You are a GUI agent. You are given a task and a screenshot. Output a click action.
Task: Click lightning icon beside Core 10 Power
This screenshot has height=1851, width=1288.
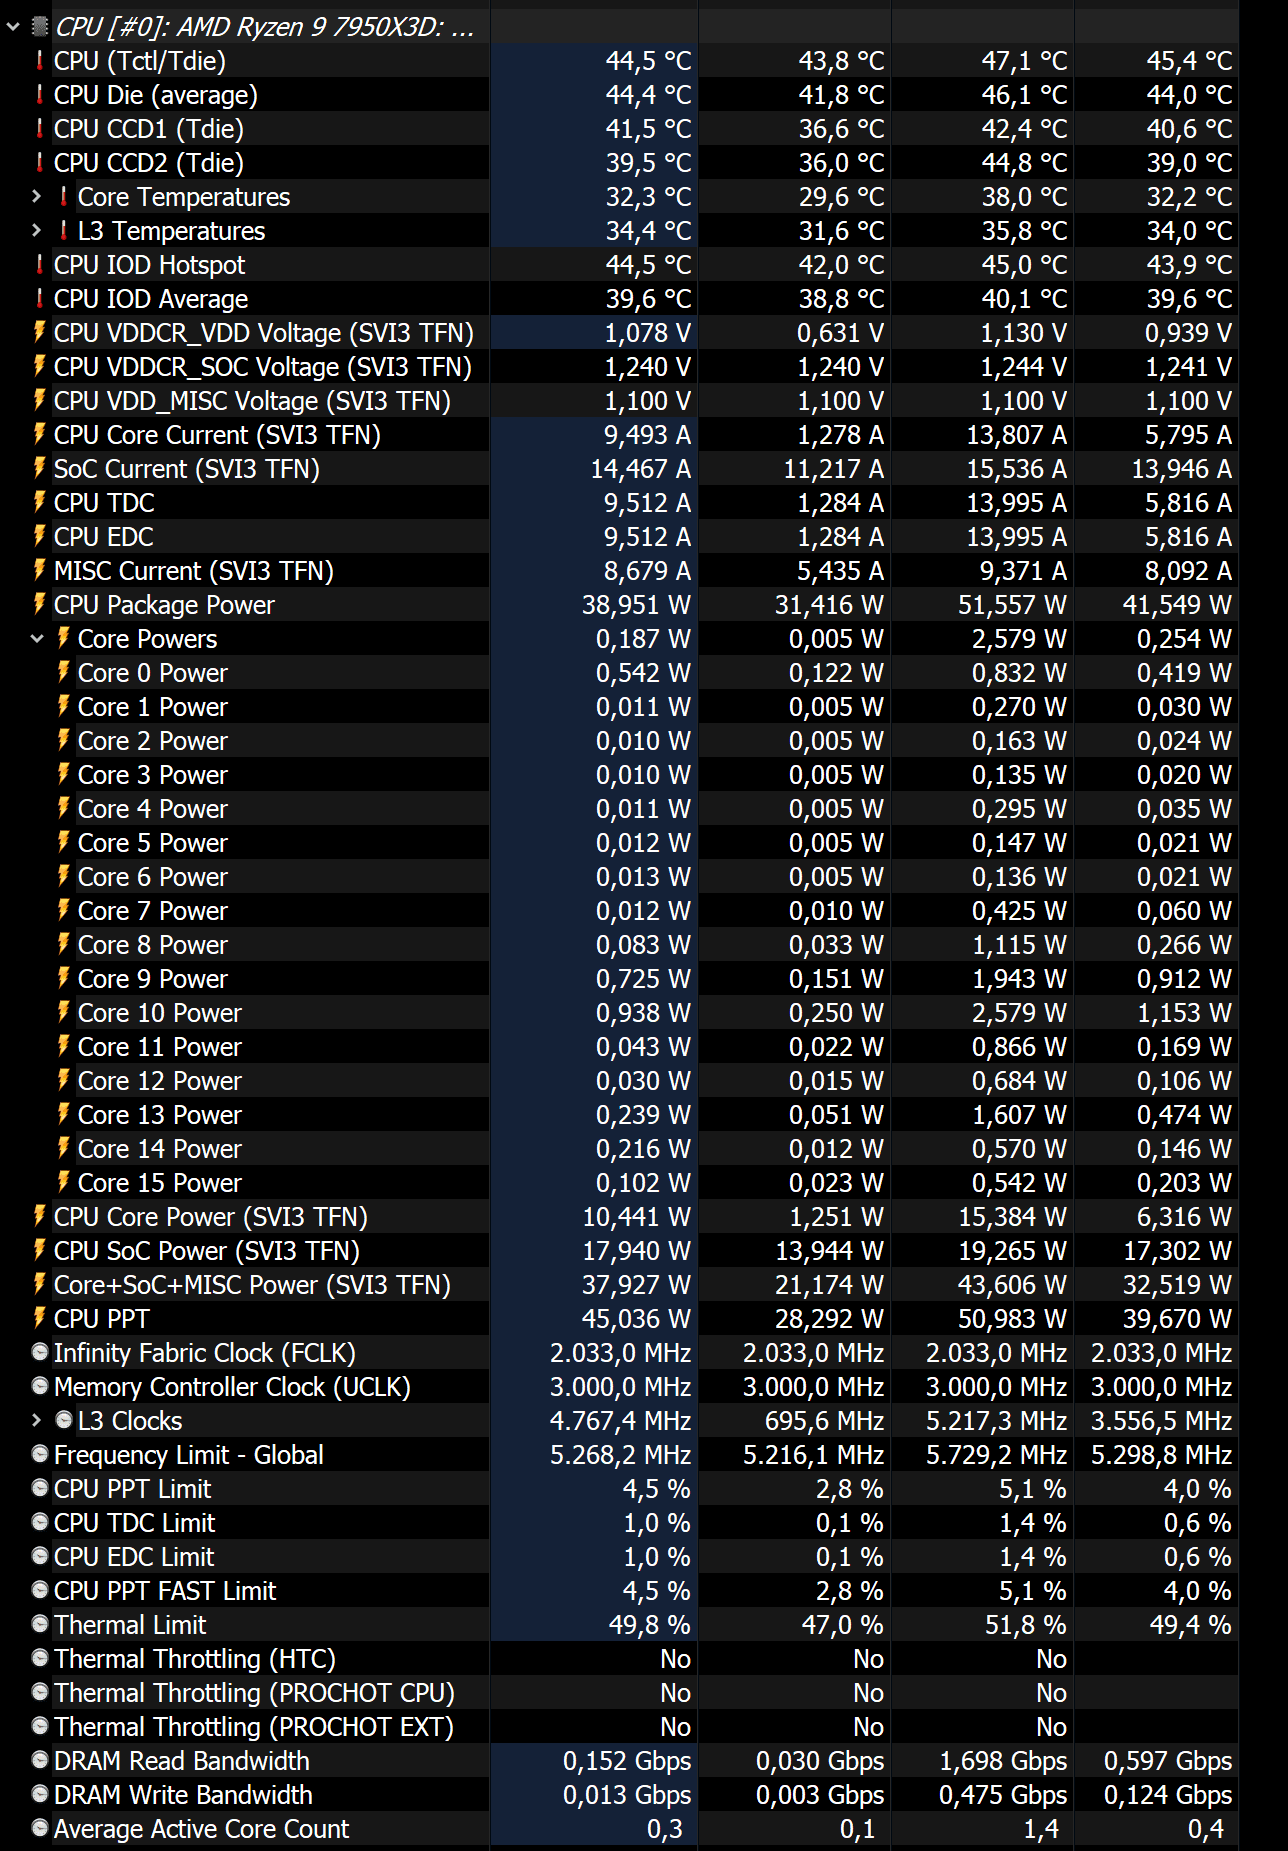tap(64, 1012)
